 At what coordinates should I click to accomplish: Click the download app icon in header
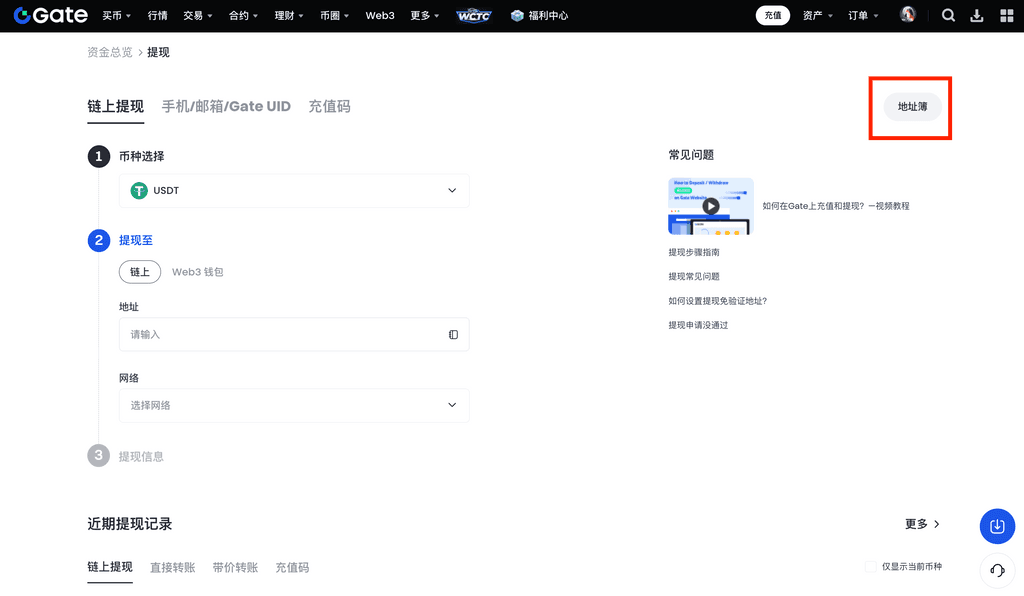point(977,15)
